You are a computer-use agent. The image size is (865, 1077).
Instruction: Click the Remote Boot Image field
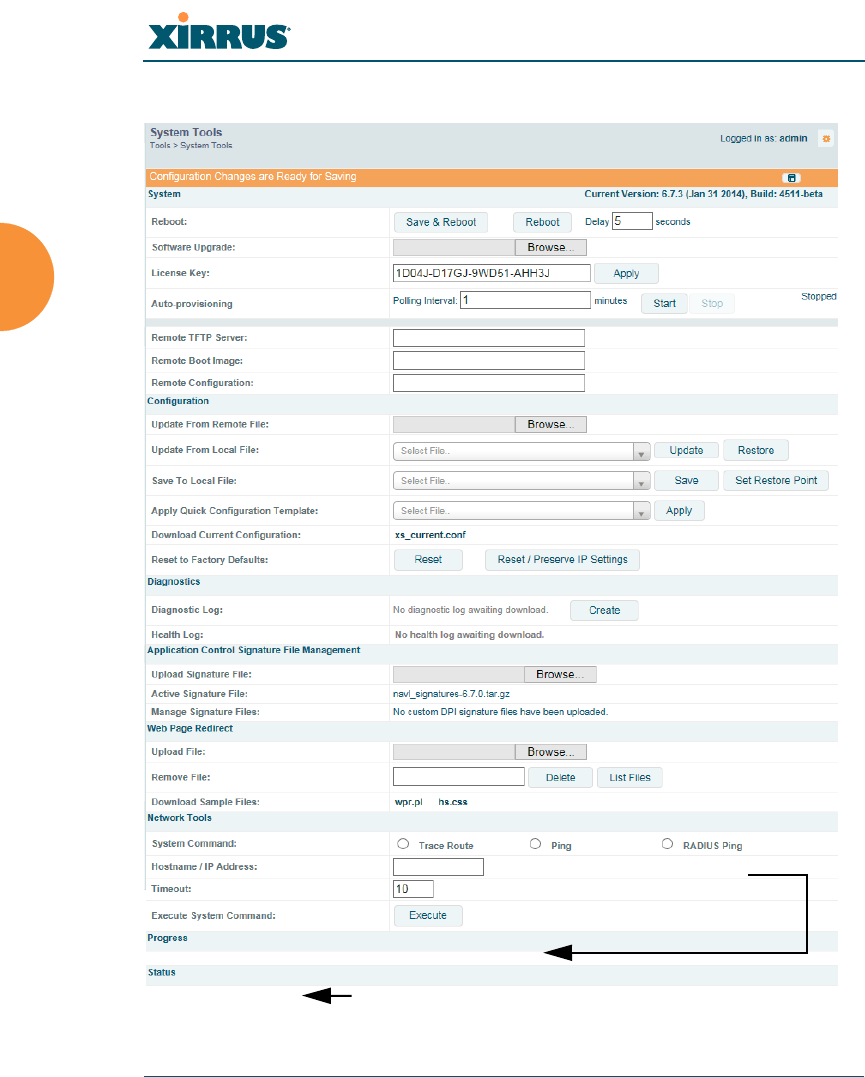[488, 361]
